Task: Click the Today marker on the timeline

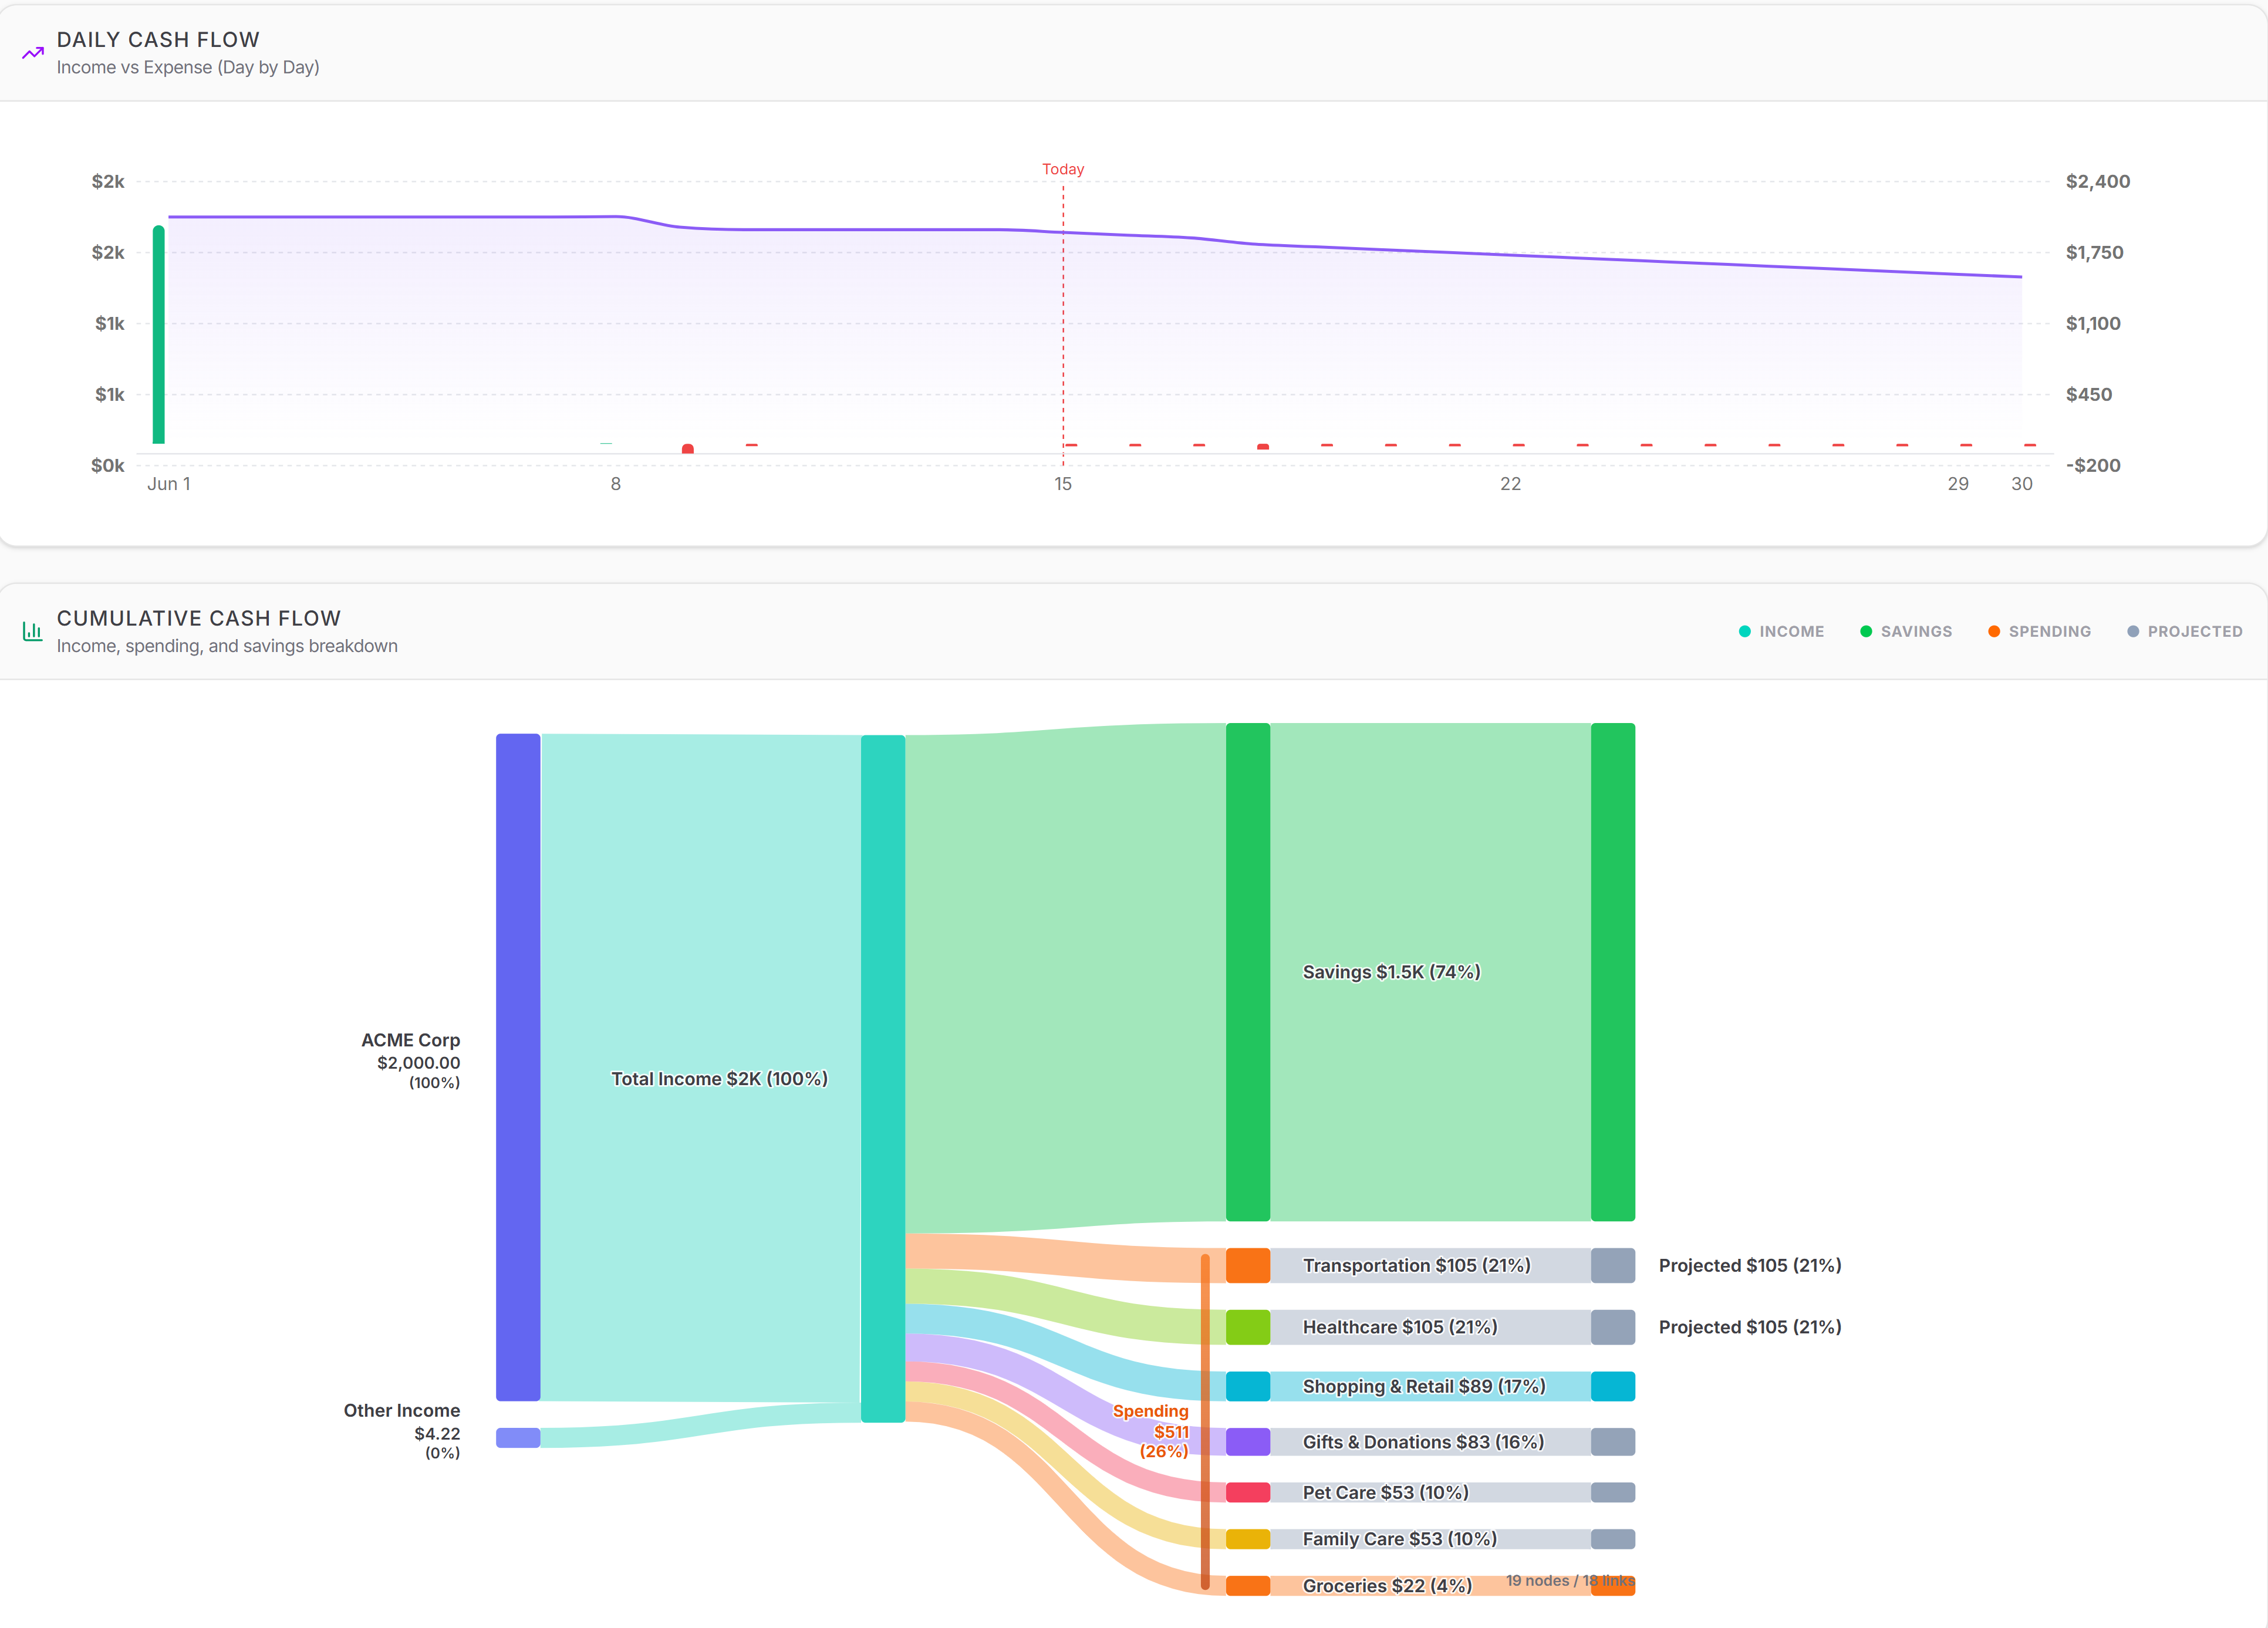Action: (x=1063, y=169)
